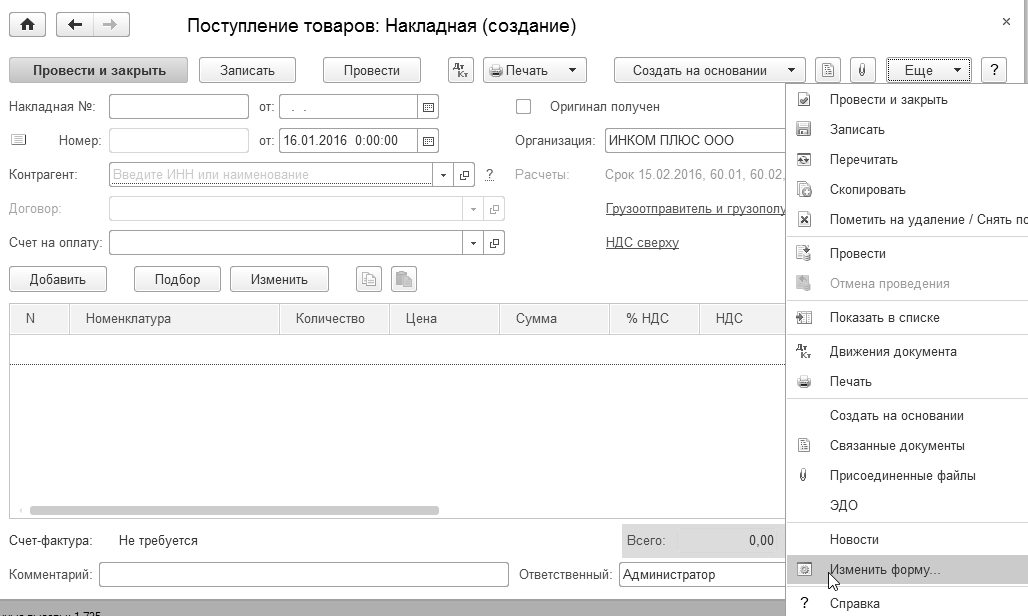
Task: Click the Цена column header
Action: click(x=445, y=318)
